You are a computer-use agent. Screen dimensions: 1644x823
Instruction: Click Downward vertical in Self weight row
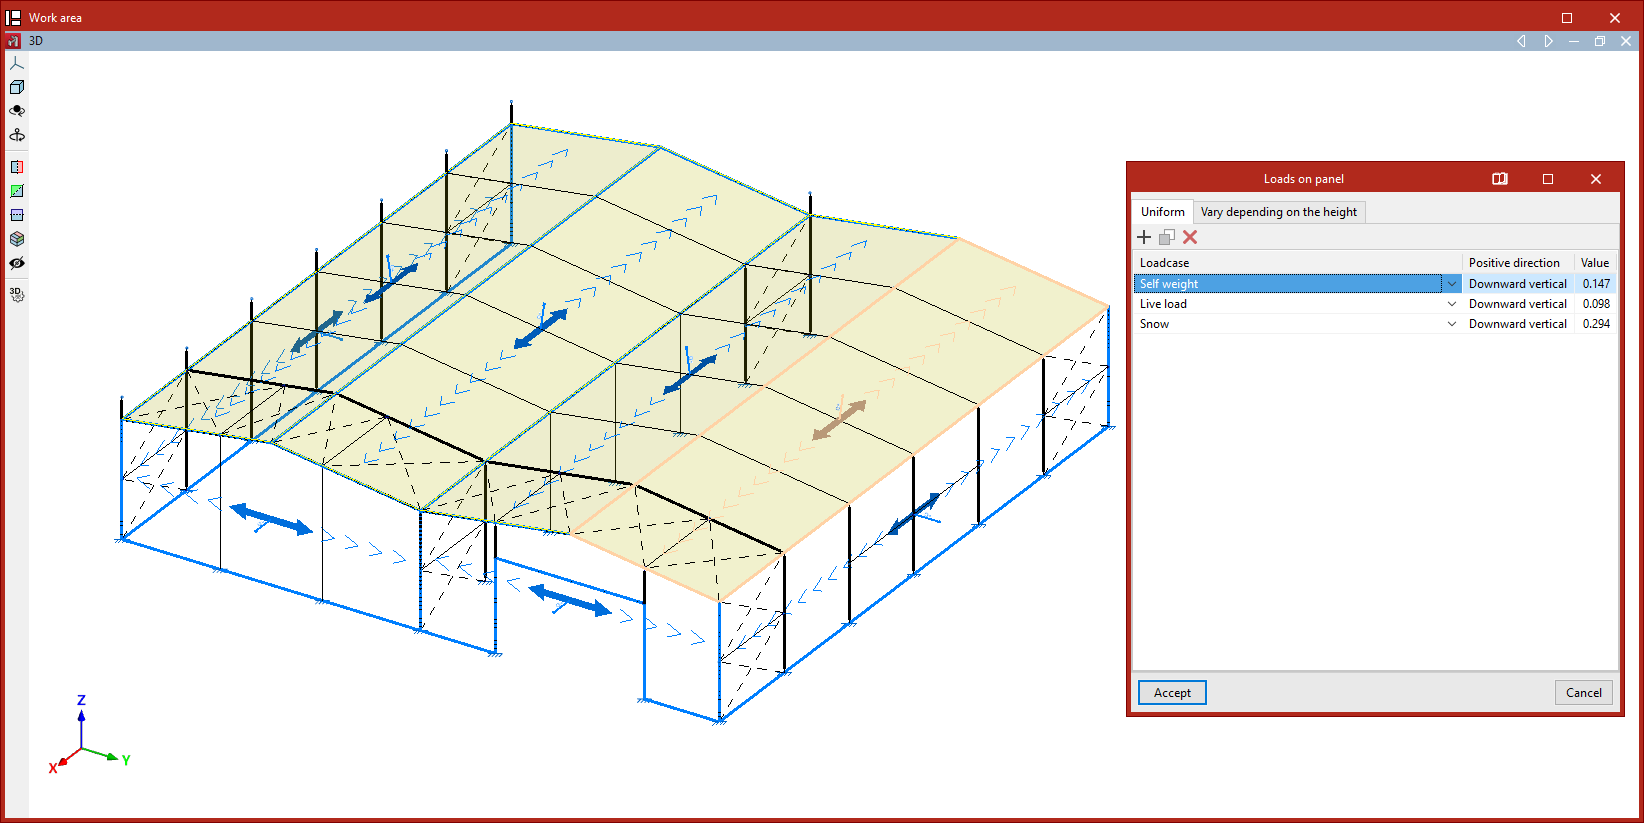click(1518, 284)
